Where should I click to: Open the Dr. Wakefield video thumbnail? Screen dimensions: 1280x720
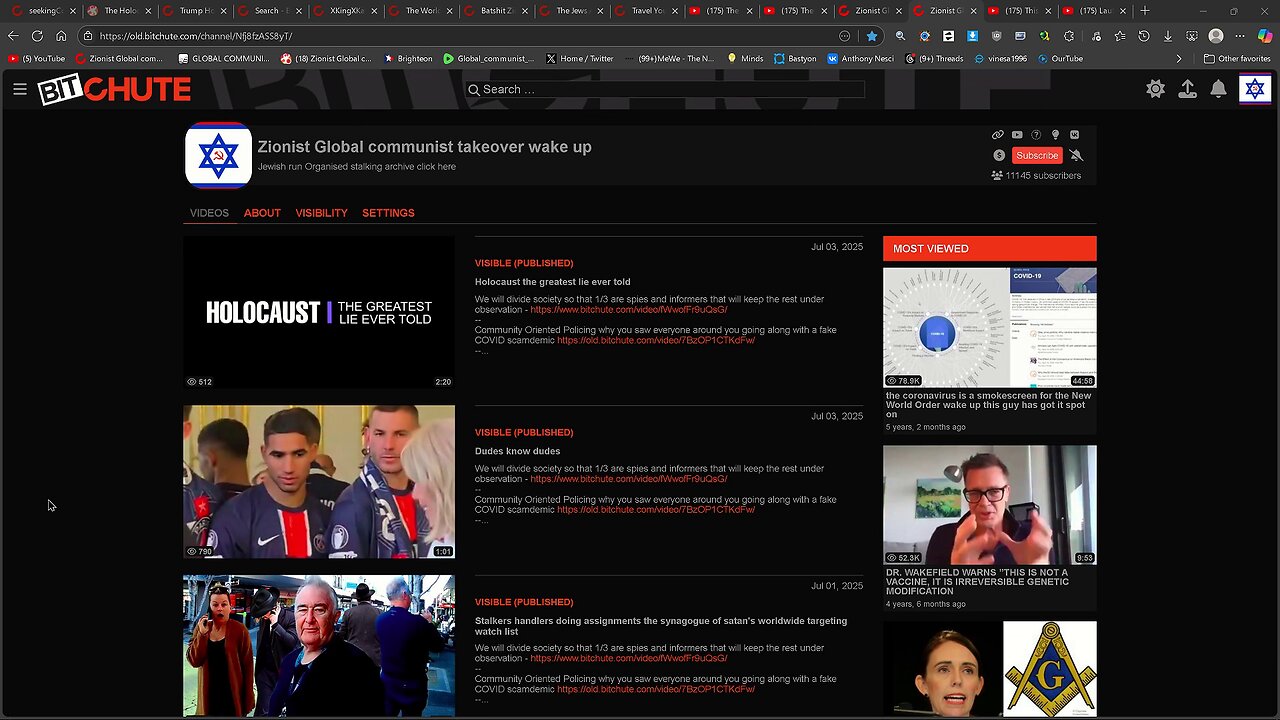990,505
